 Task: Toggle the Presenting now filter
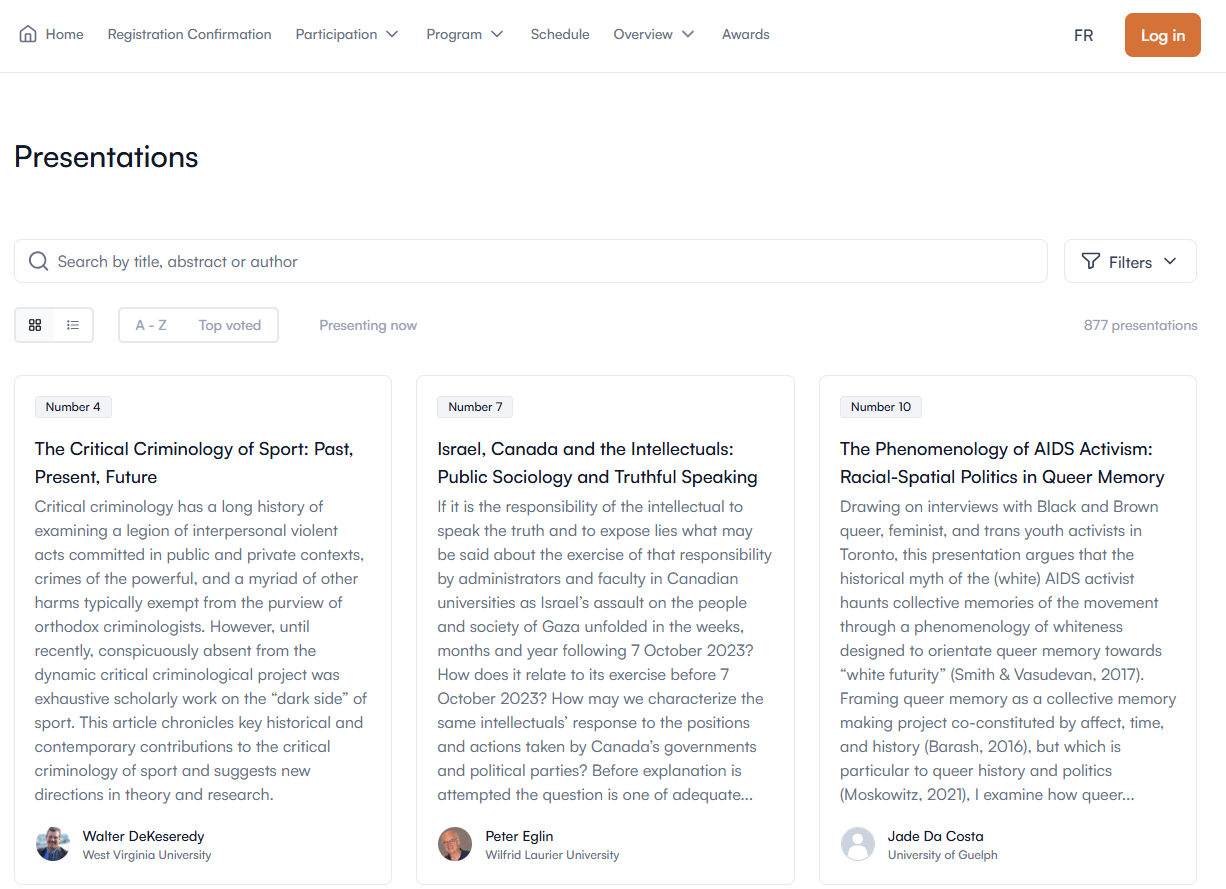[x=368, y=325]
